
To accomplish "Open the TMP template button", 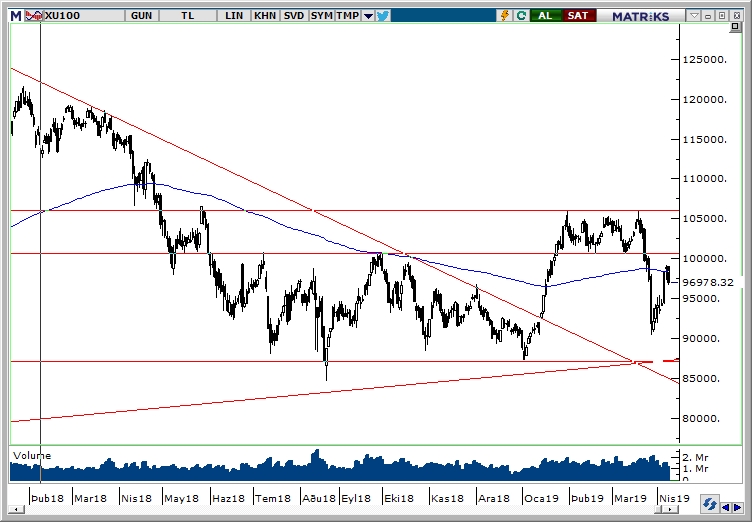I will pyautogui.click(x=347, y=15).
